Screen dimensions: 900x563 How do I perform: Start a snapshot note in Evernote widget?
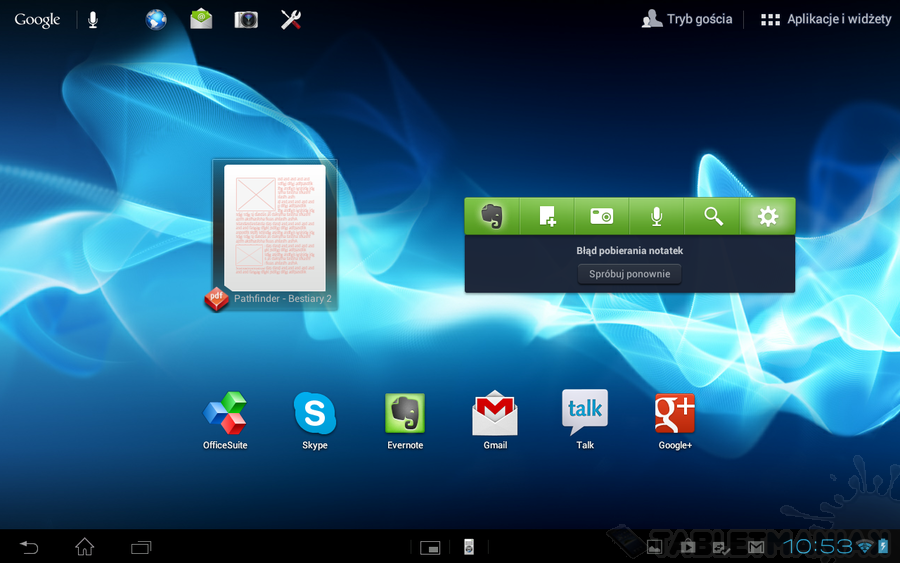point(602,216)
